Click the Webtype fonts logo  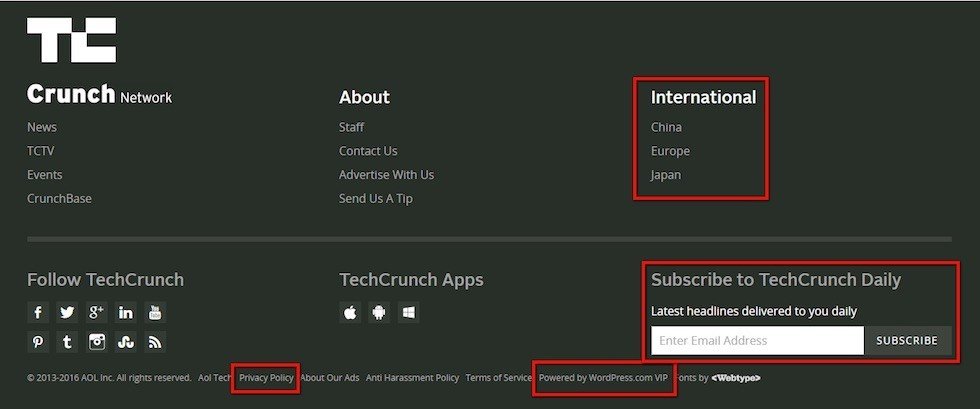click(736, 378)
